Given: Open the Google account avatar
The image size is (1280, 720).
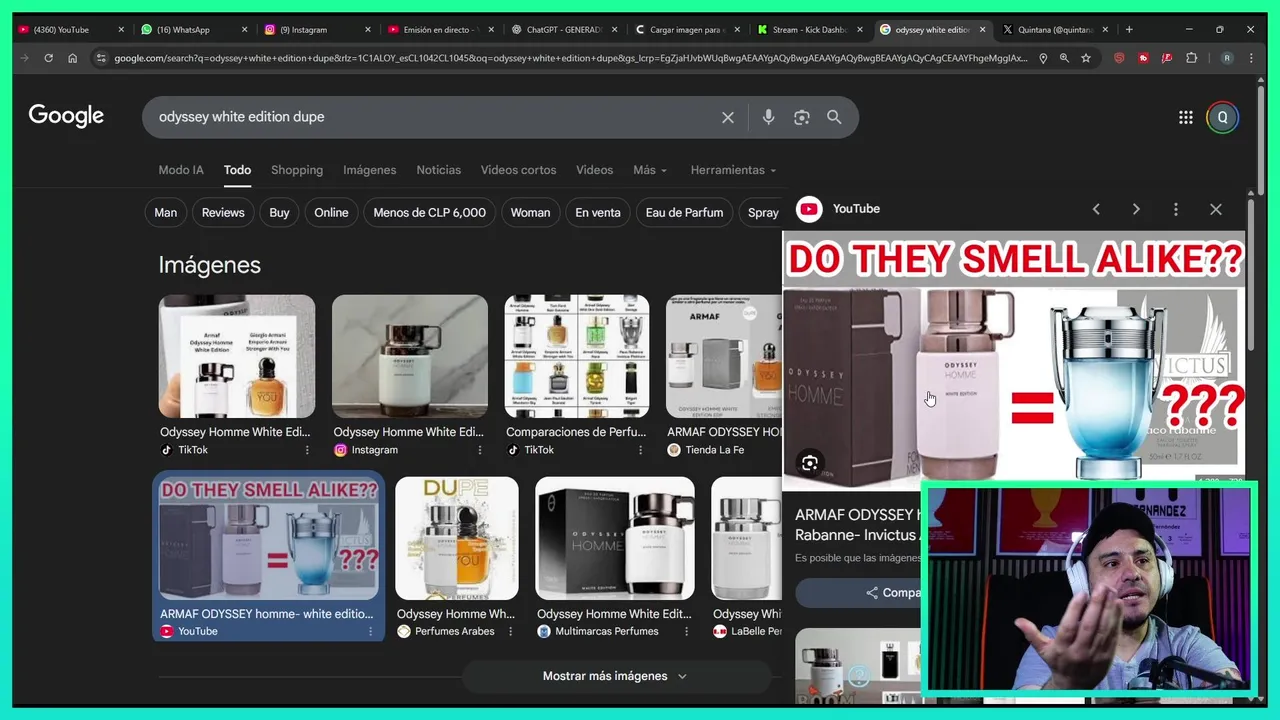Looking at the screenshot, I should (1222, 117).
